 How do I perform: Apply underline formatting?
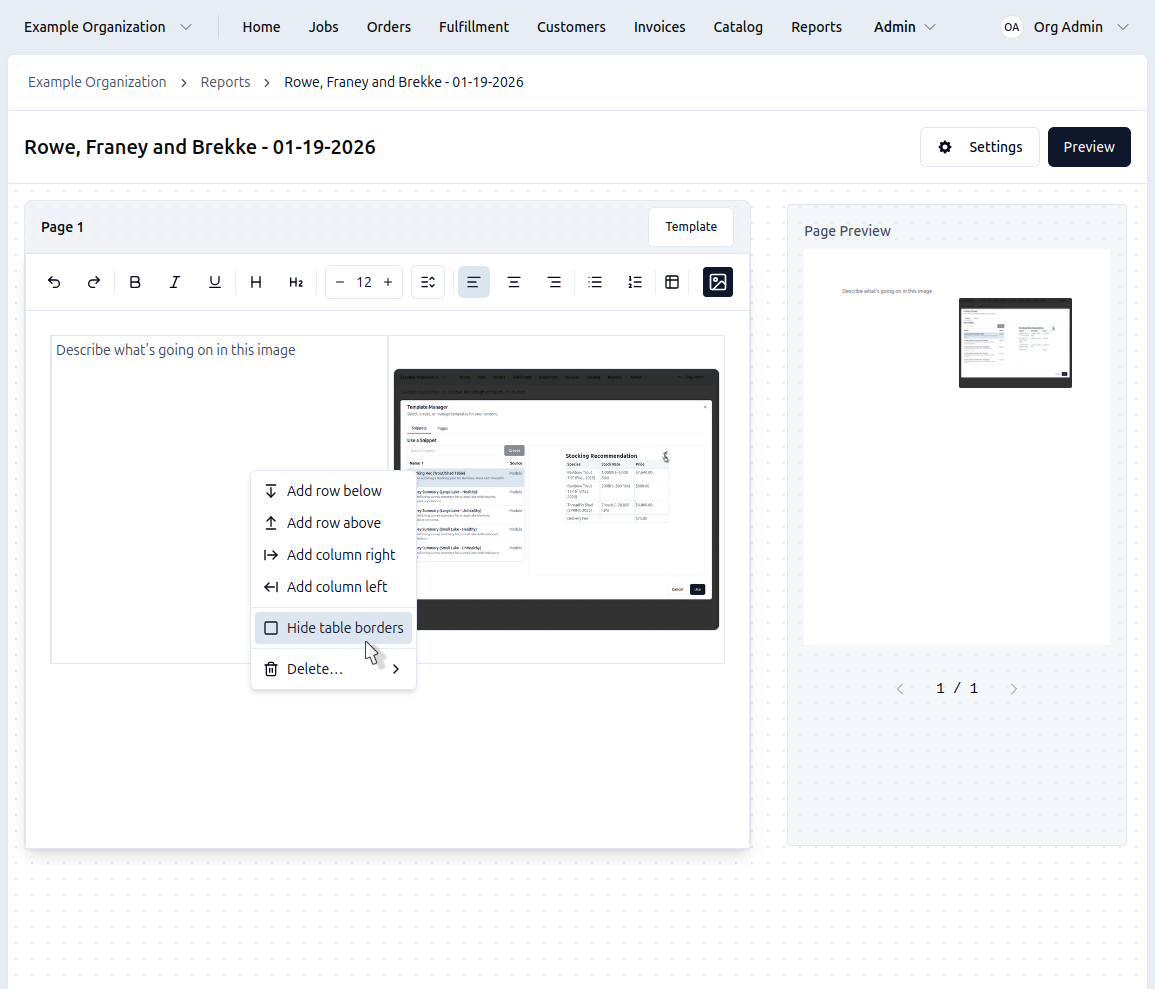(215, 282)
